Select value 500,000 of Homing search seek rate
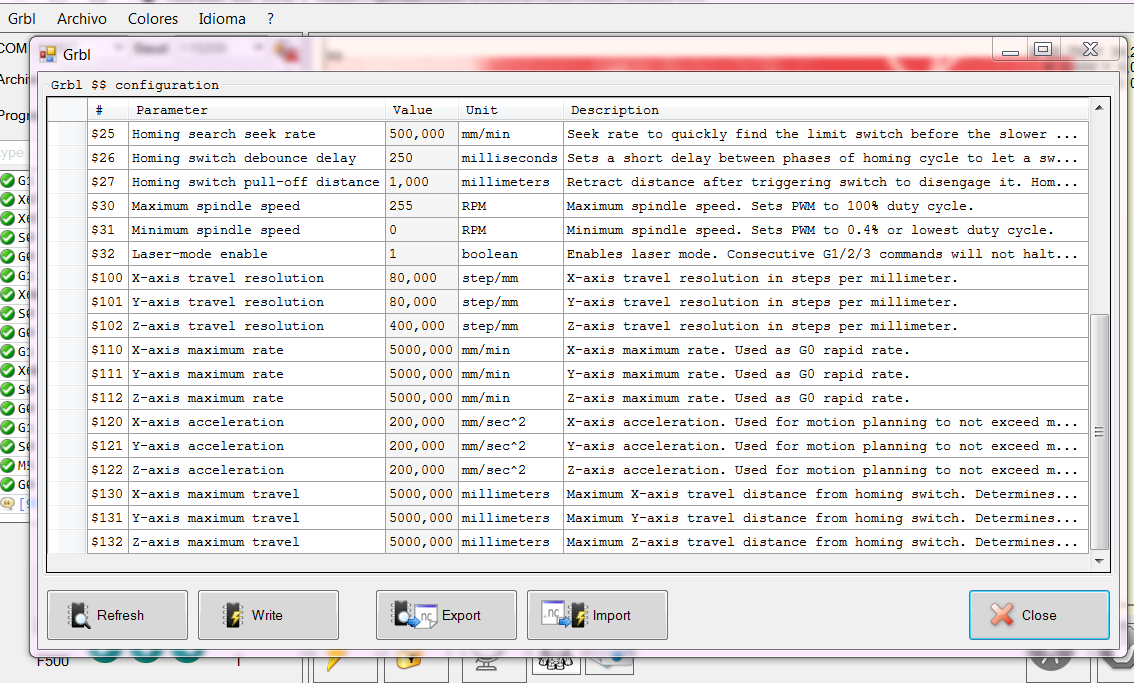This screenshot has height=683, width=1134. pyautogui.click(x=422, y=134)
